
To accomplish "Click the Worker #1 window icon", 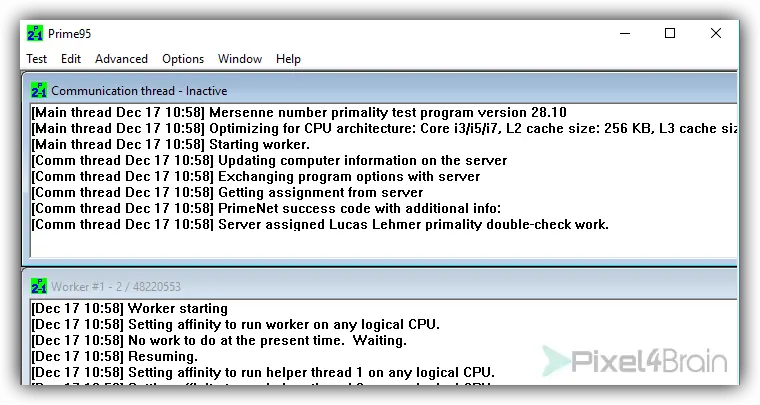I will [x=39, y=286].
